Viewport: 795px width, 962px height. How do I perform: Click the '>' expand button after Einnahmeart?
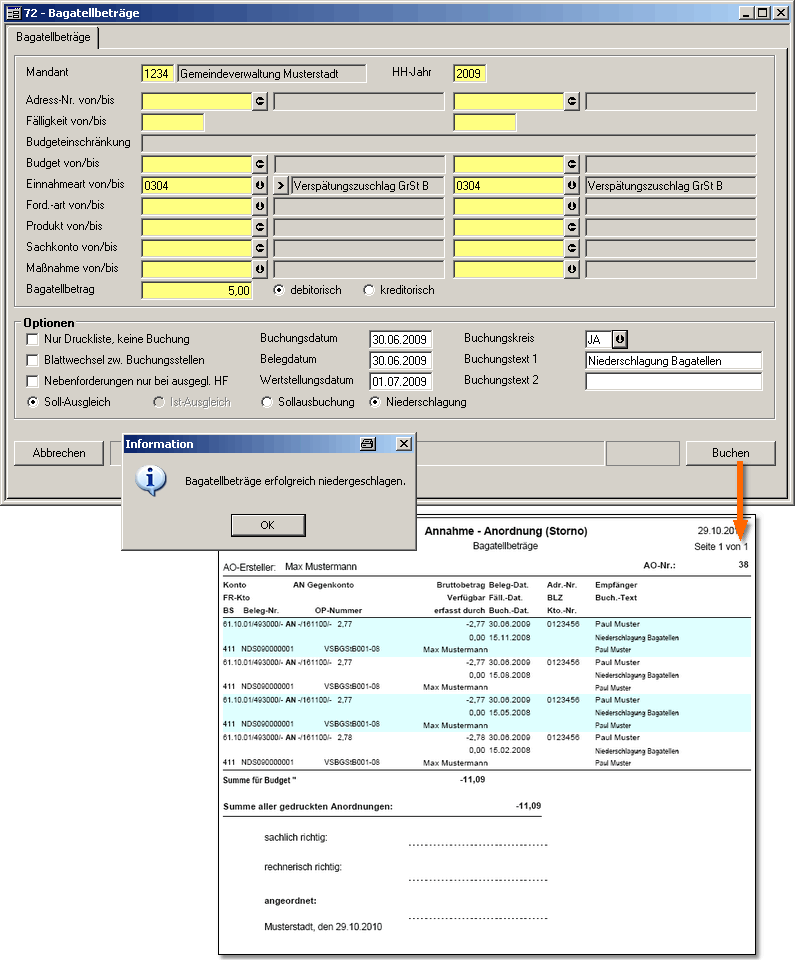[x=280, y=185]
